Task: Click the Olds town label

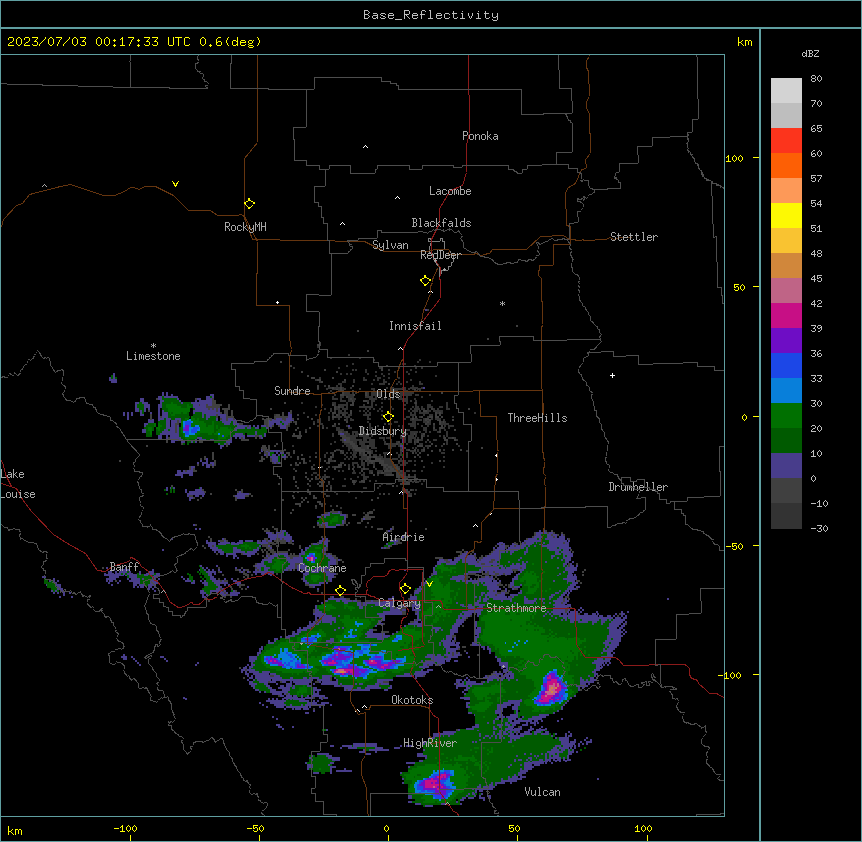Action: [x=388, y=394]
